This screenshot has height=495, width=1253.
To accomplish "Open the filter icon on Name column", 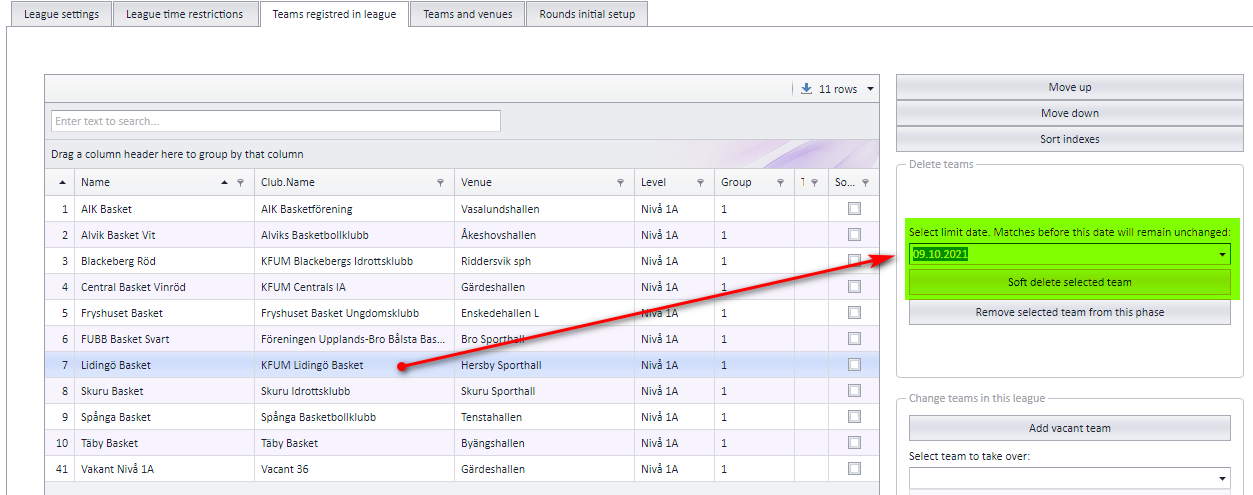I will click(240, 183).
